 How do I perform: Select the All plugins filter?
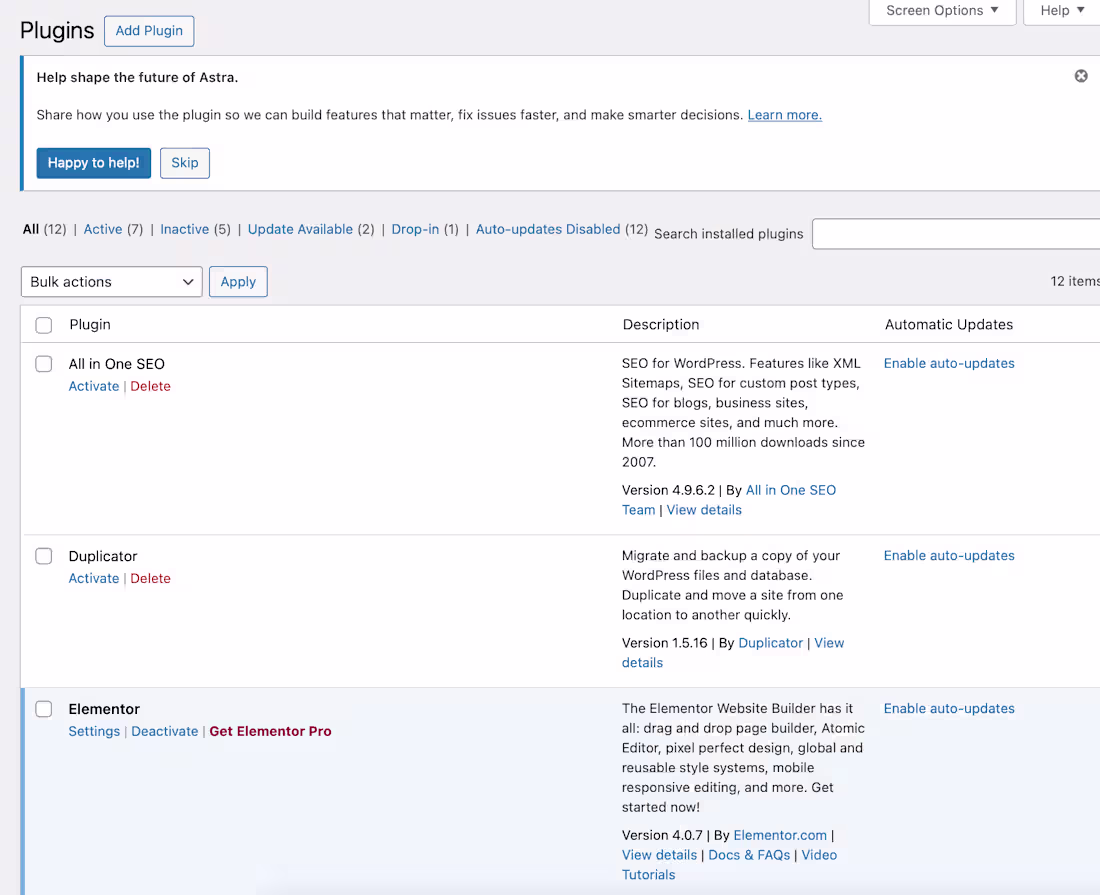pos(31,229)
